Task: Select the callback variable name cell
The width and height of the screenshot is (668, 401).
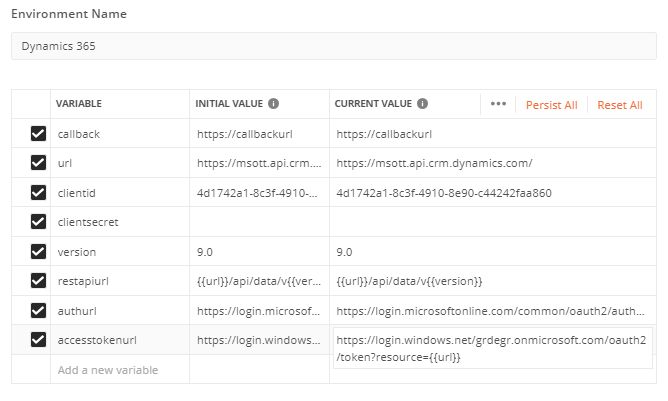Action: click(x=120, y=134)
